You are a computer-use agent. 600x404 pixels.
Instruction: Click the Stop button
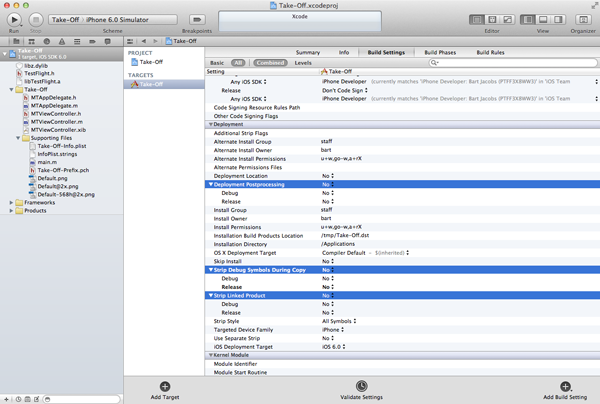click(36, 20)
